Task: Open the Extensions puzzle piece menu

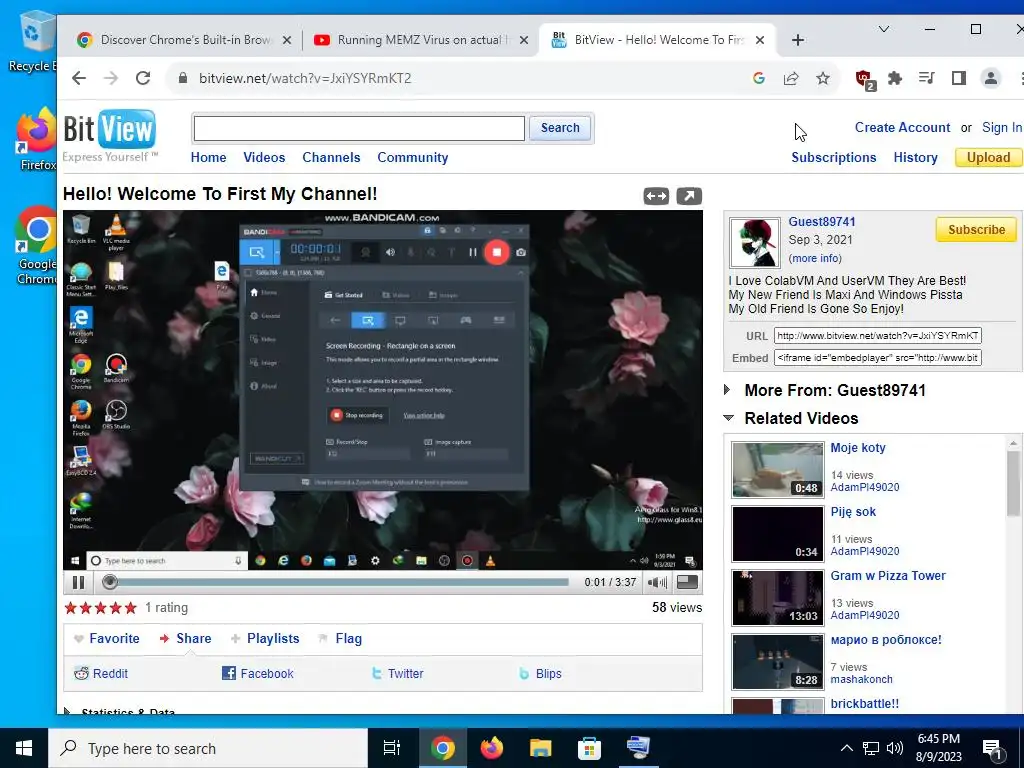Action: click(895, 78)
